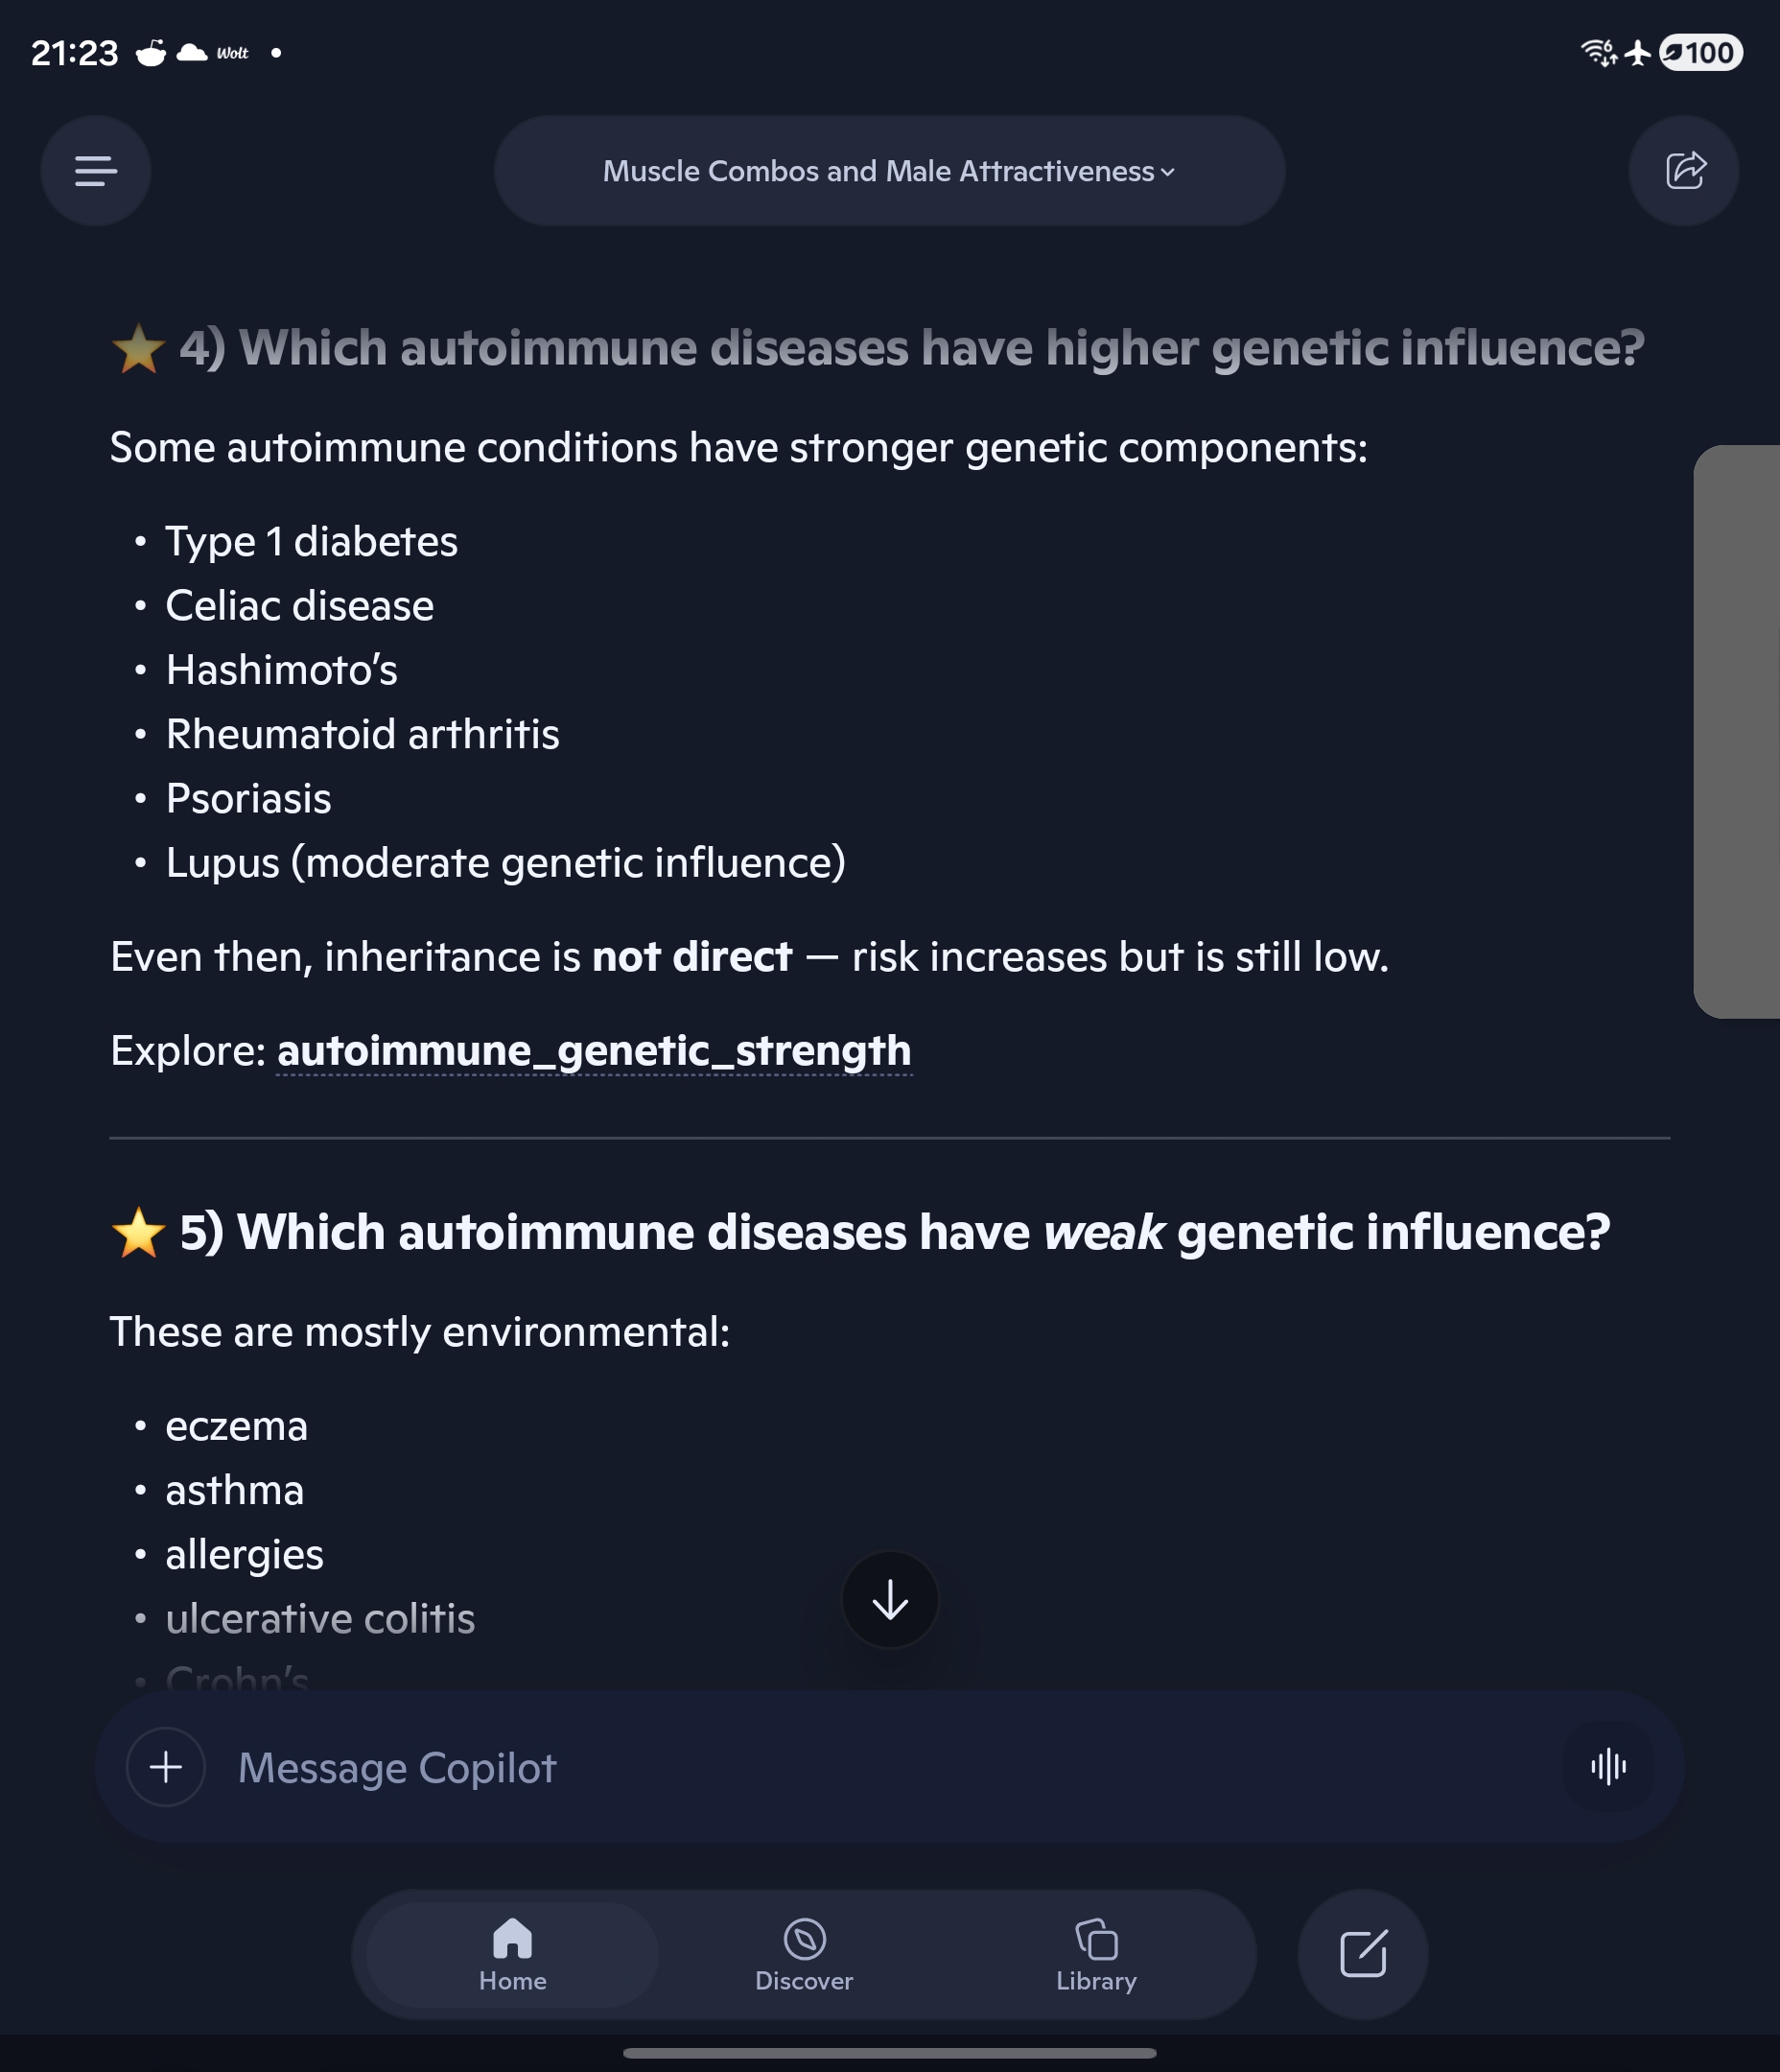Tap the heading about weak genetic influence
The width and height of the screenshot is (1780, 2072).
coord(894,1232)
